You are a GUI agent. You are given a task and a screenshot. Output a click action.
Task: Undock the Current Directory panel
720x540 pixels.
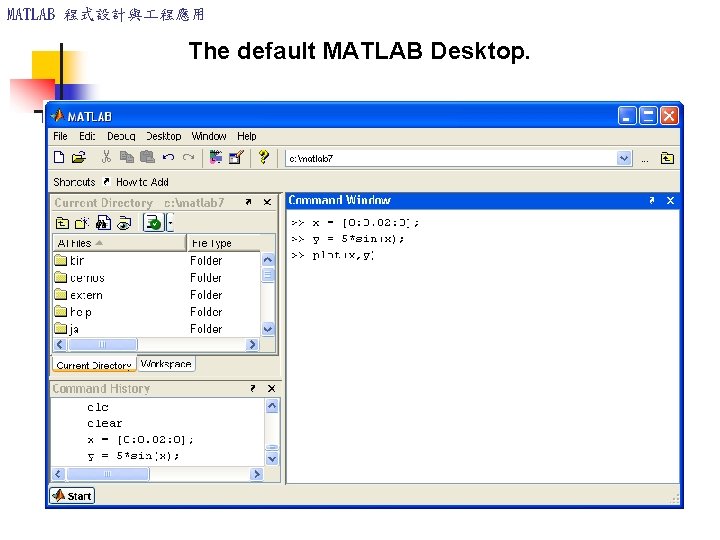pyautogui.click(x=248, y=202)
